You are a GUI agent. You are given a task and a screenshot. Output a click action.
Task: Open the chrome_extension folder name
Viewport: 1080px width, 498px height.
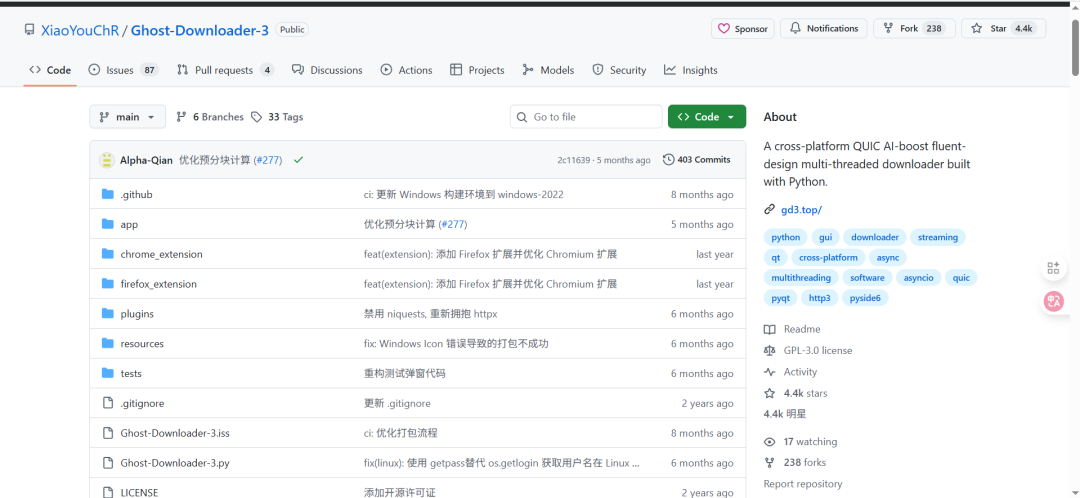click(x=161, y=254)
